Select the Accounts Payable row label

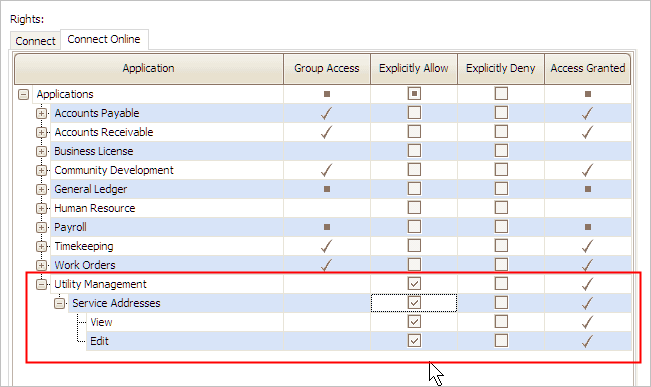97,113
